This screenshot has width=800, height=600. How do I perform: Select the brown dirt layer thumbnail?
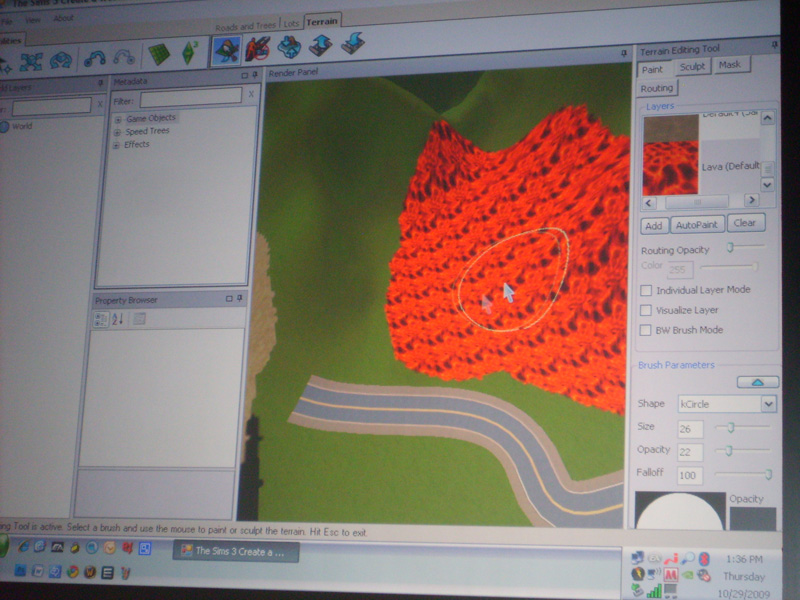pyautogui.click(x=671, y=129)
